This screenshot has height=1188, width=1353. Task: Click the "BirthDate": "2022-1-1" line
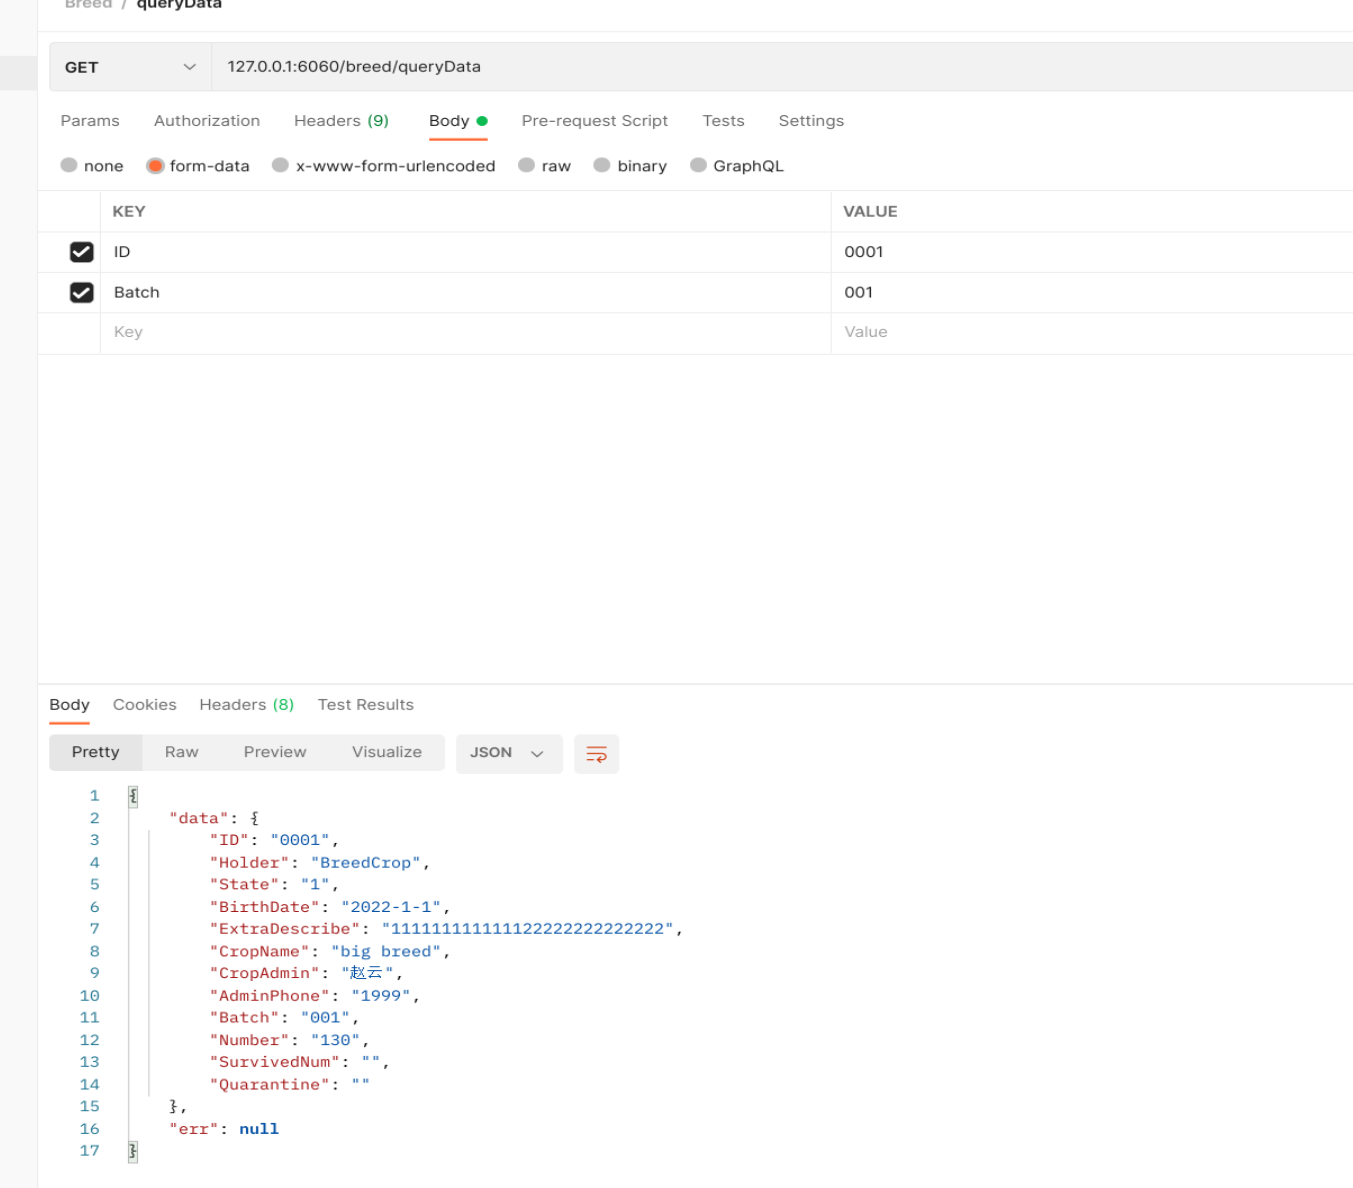329,907
